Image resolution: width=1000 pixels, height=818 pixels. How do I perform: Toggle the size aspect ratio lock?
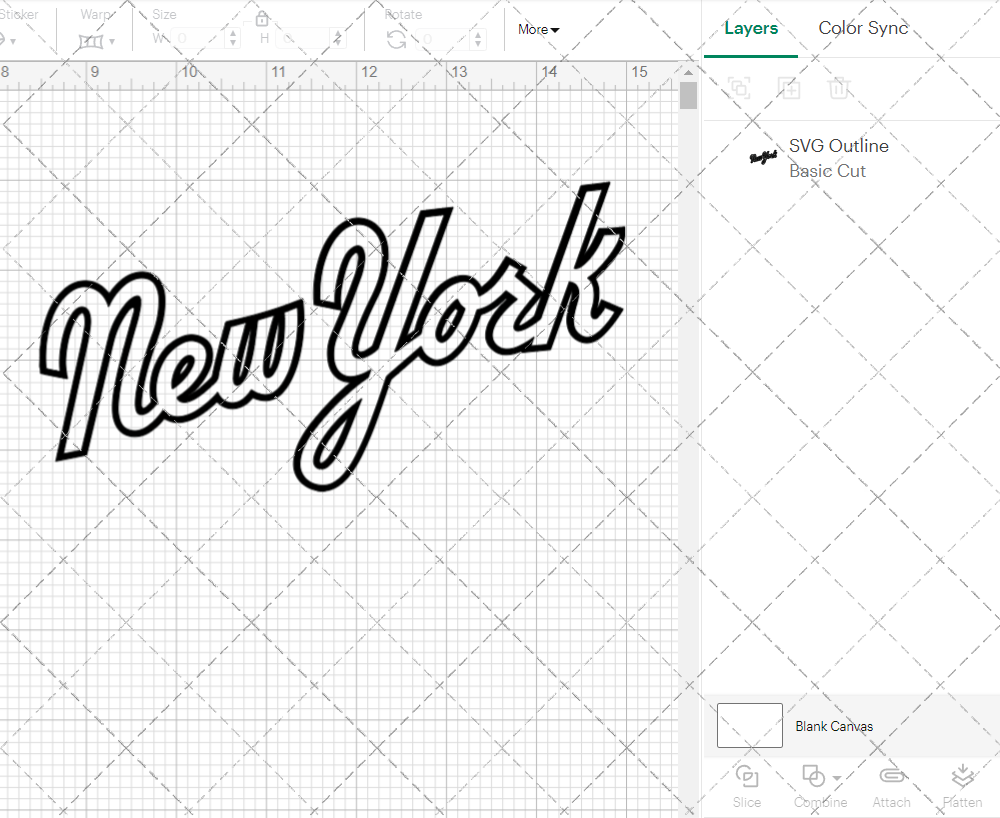[x=262, y=19]
